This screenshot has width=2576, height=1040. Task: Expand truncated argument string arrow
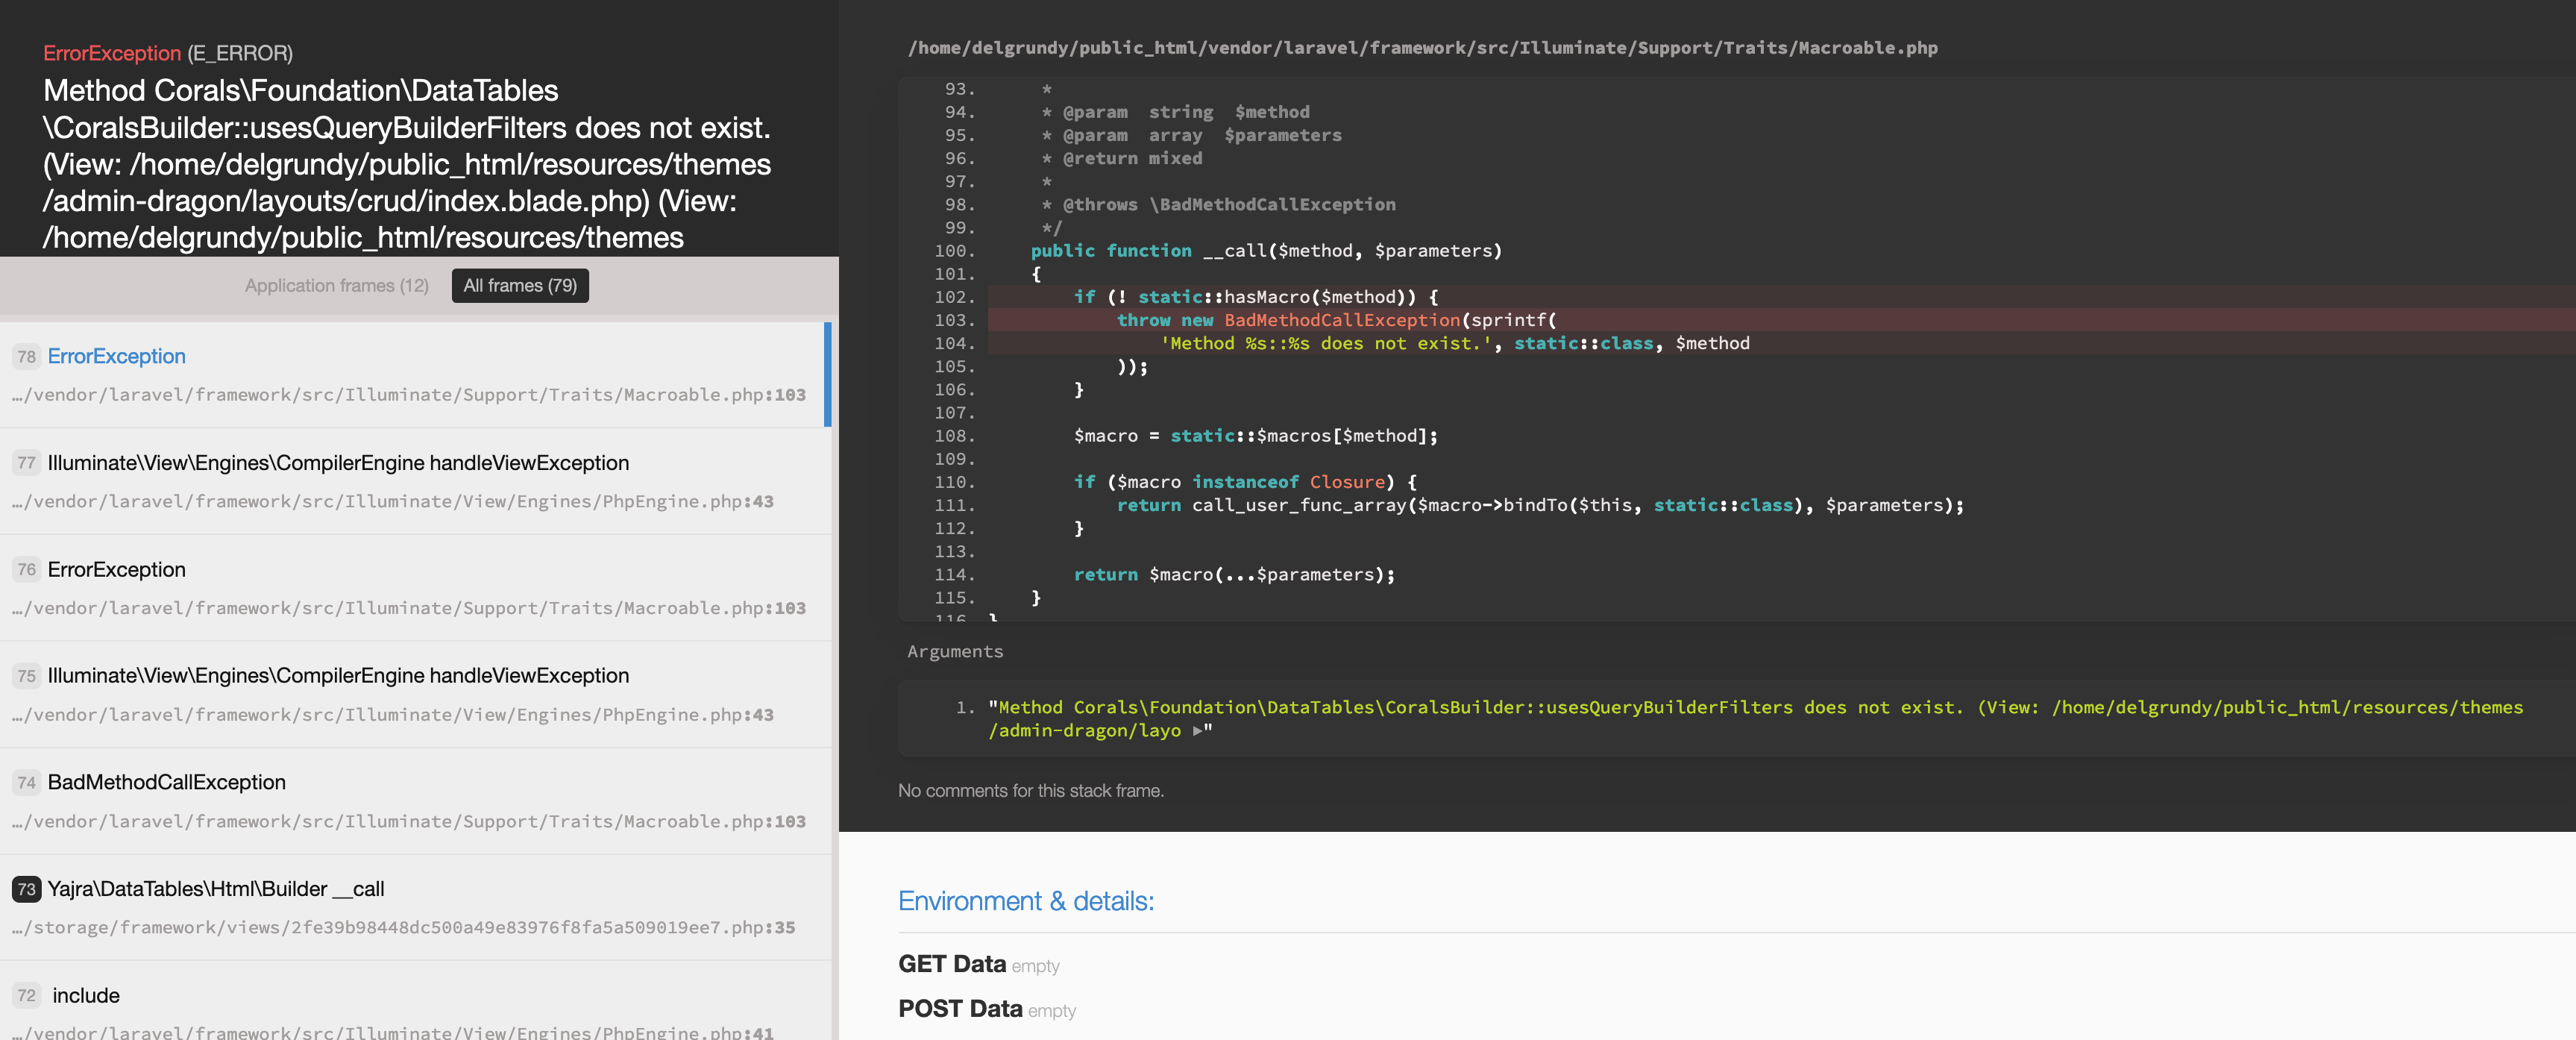1198,731
